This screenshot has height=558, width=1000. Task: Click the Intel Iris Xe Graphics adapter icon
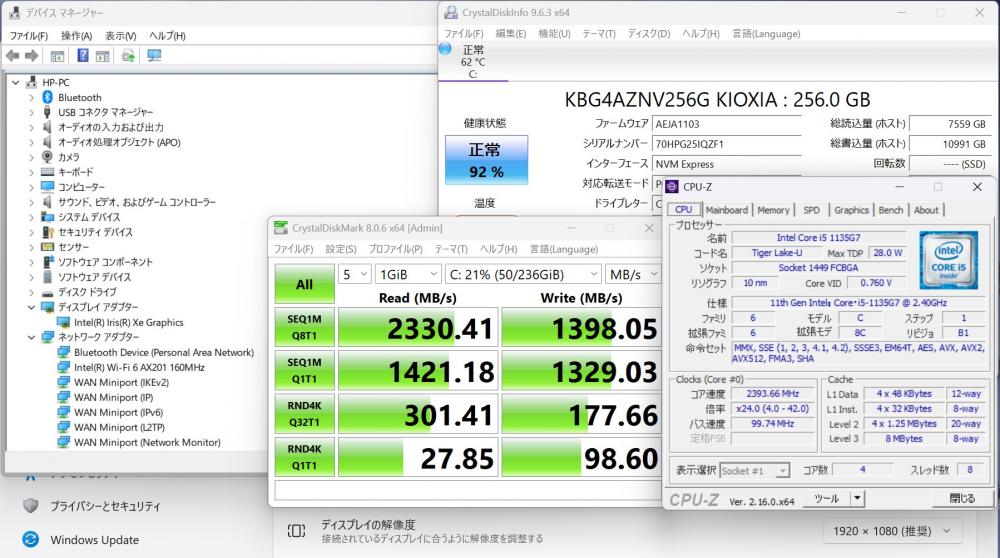pos(63,322)
